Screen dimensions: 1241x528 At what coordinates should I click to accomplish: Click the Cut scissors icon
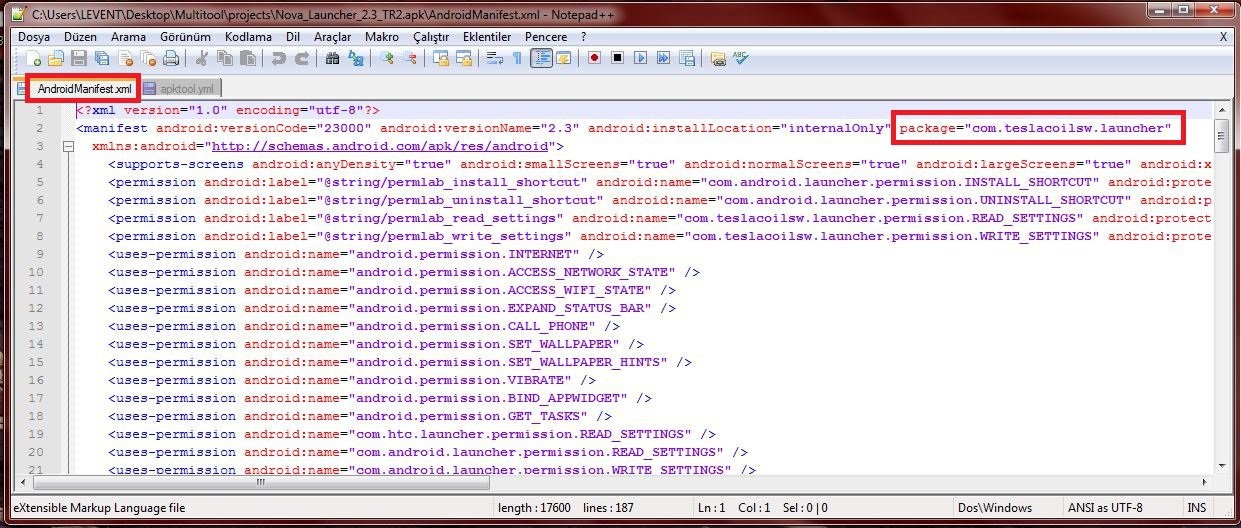pos(202,59)
